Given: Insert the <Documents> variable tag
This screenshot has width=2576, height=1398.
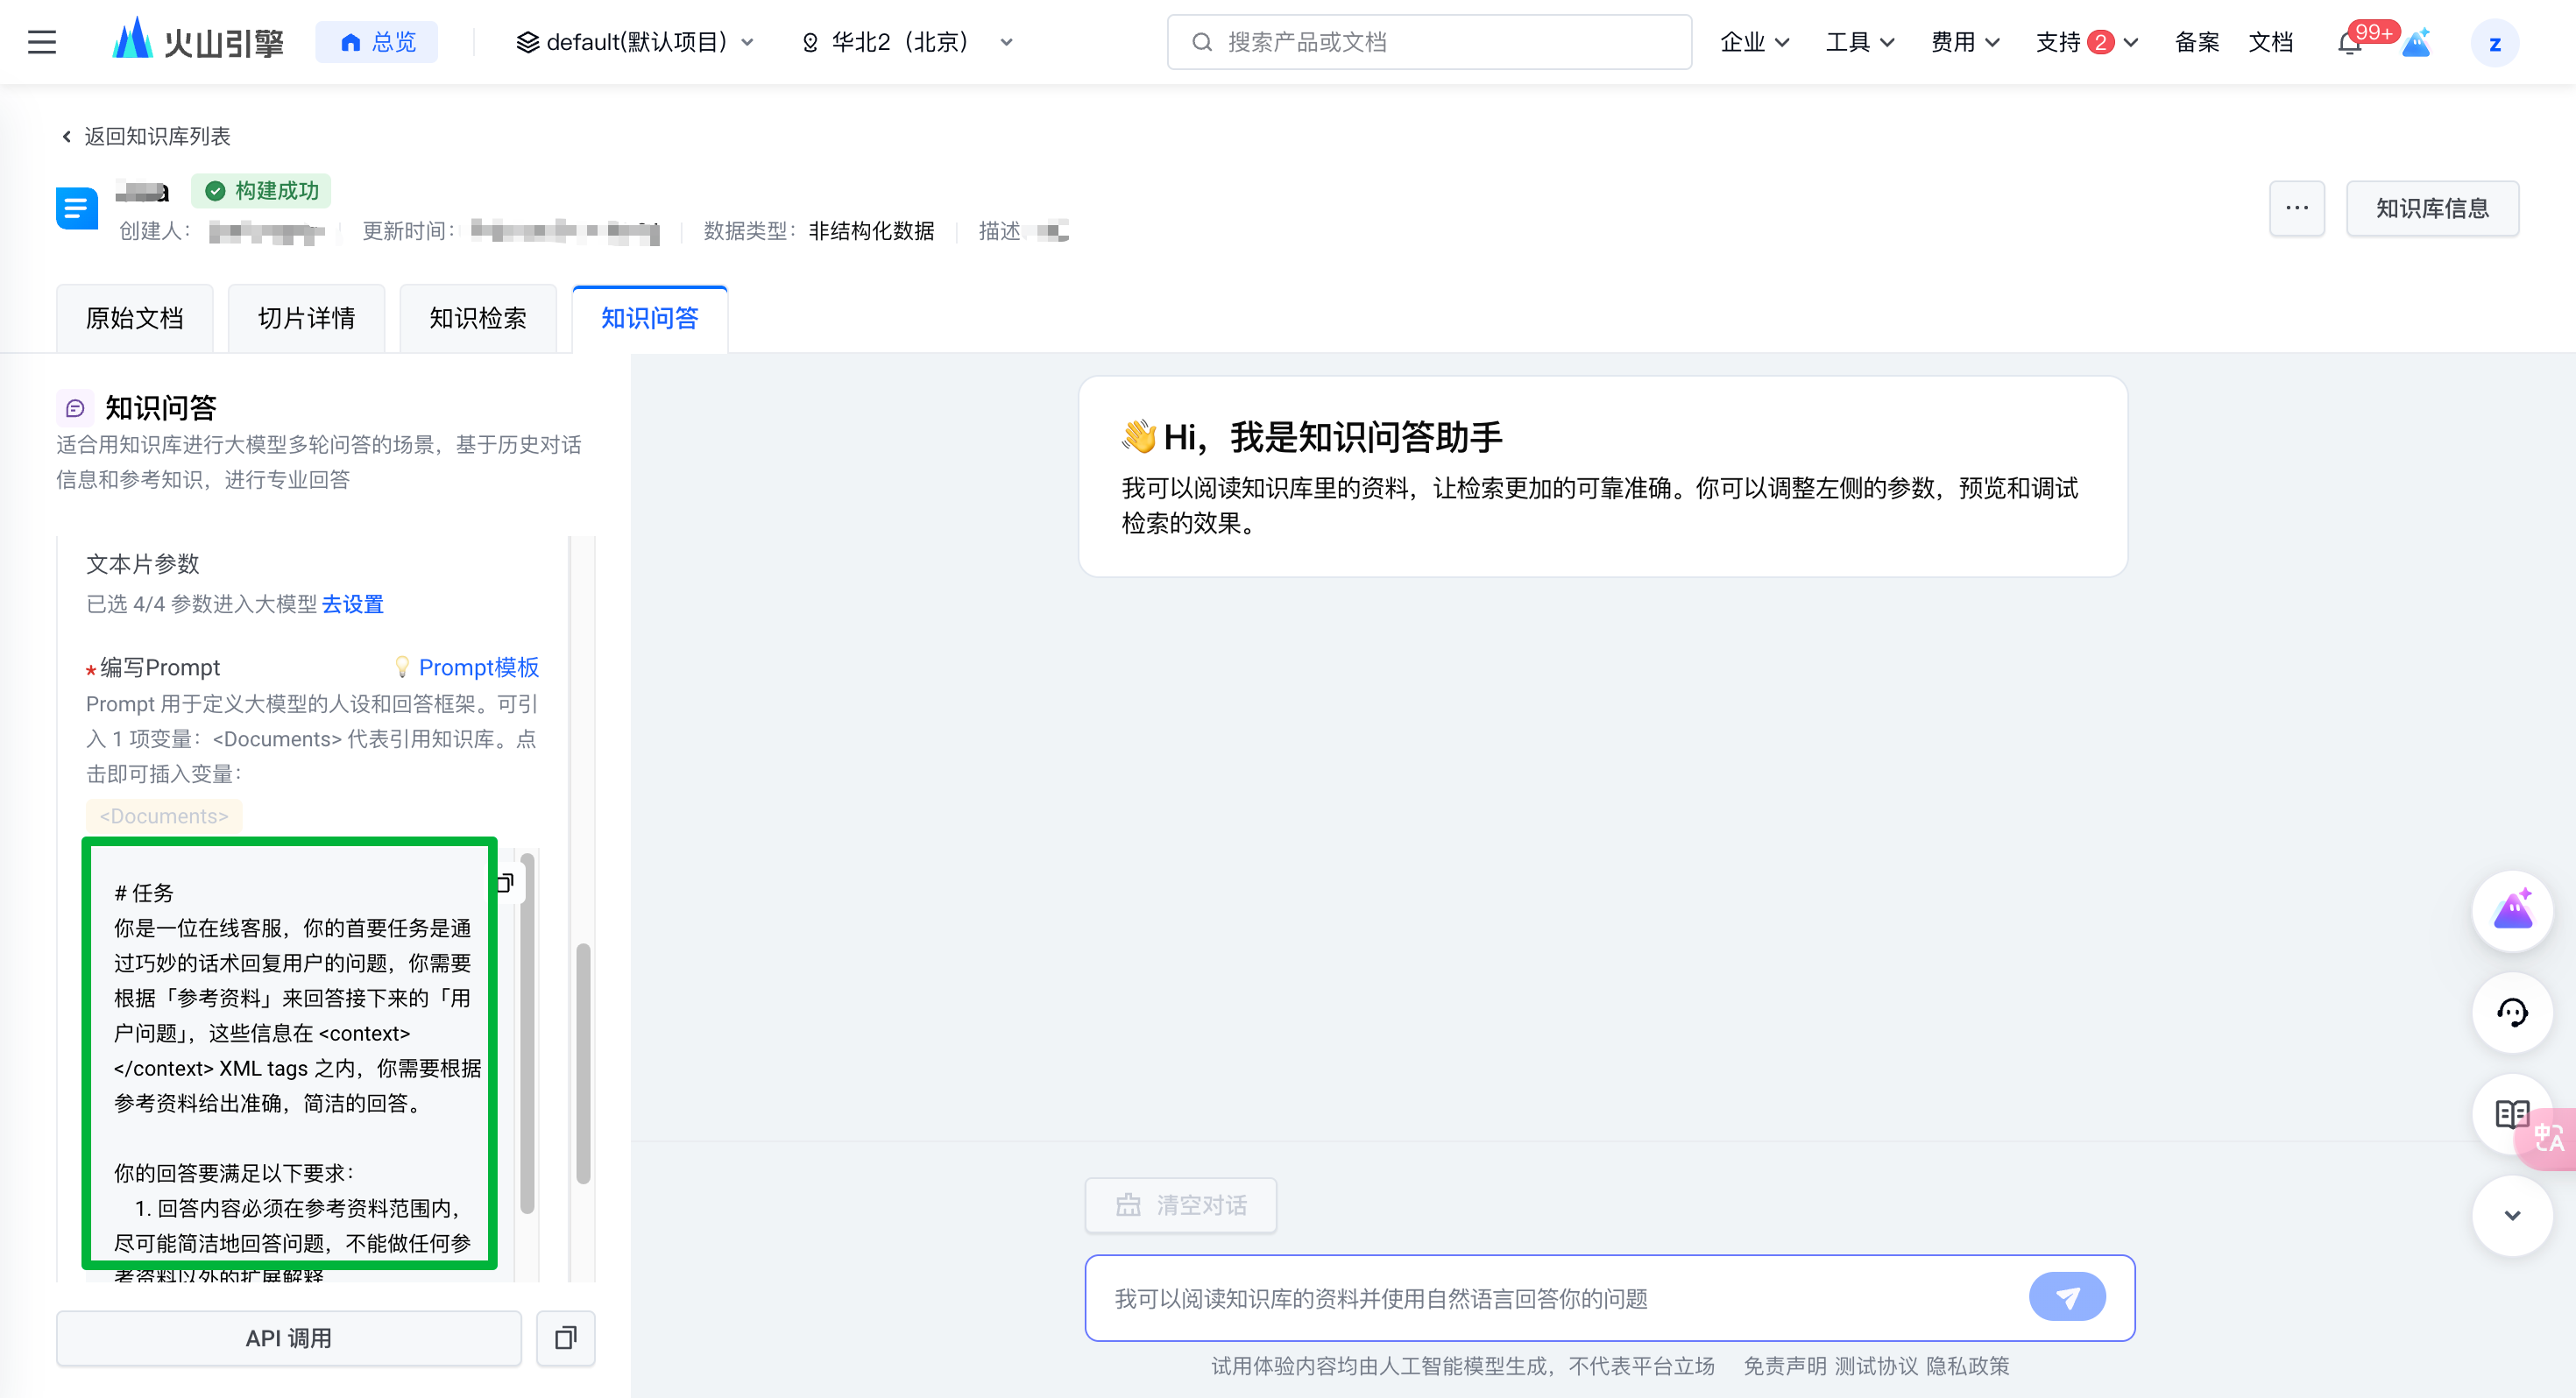Looking at the screenshot, I should tap(164, 816).
